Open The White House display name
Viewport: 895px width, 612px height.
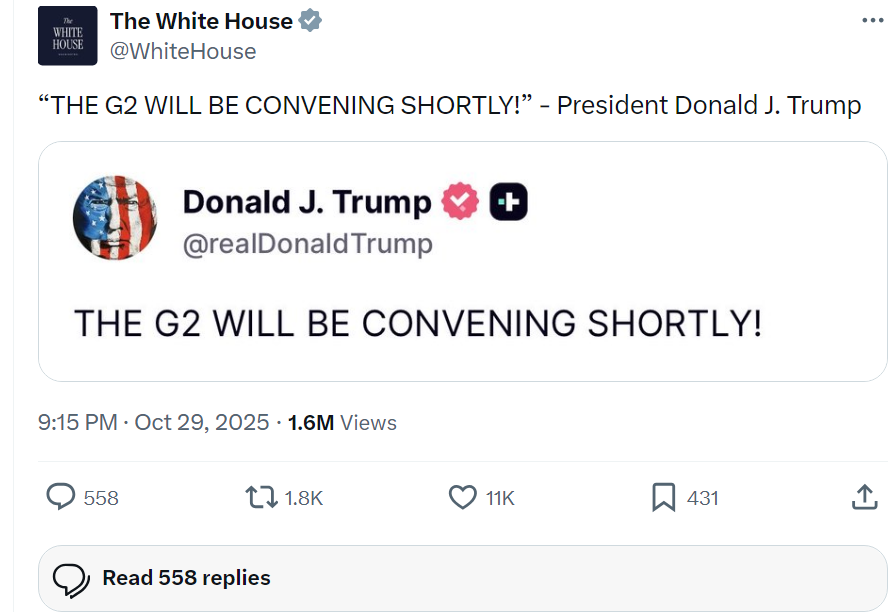[201, 21]
